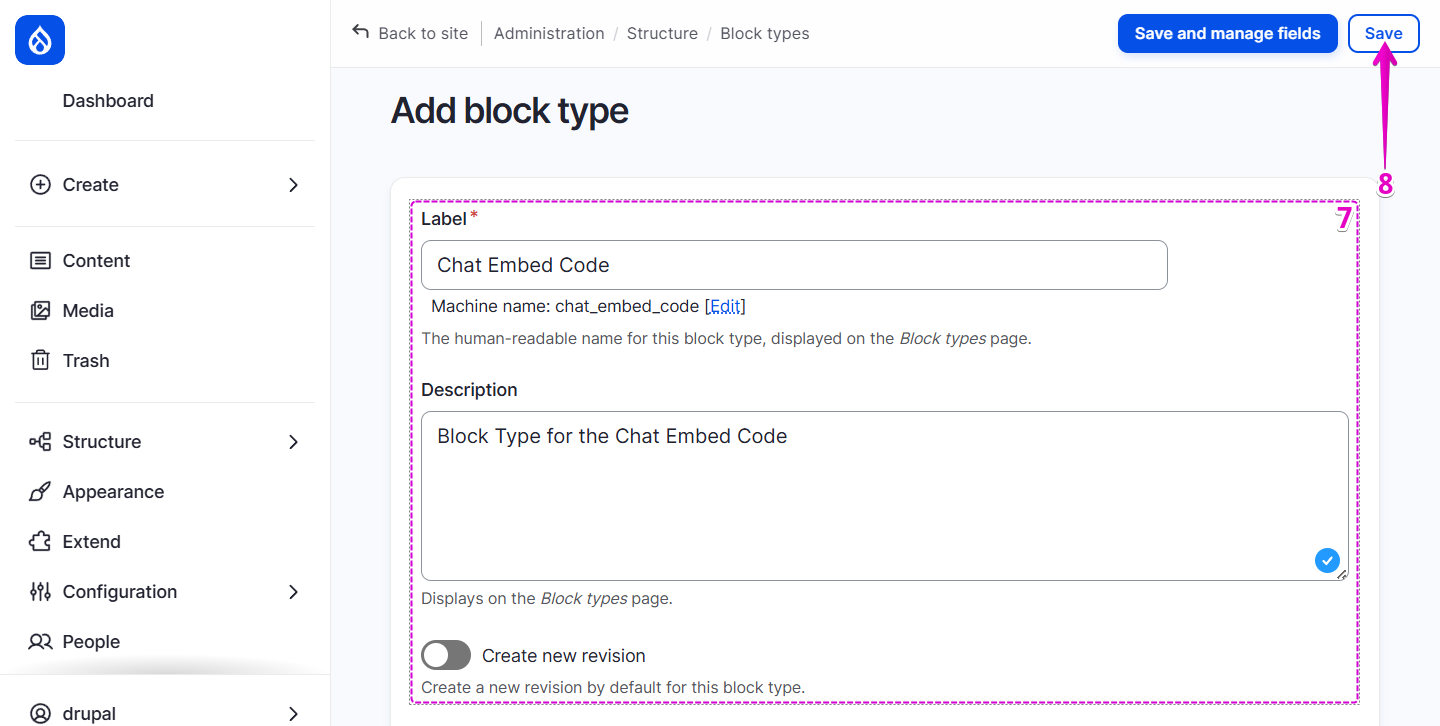Click the Trash can icon

pos(40,360)
